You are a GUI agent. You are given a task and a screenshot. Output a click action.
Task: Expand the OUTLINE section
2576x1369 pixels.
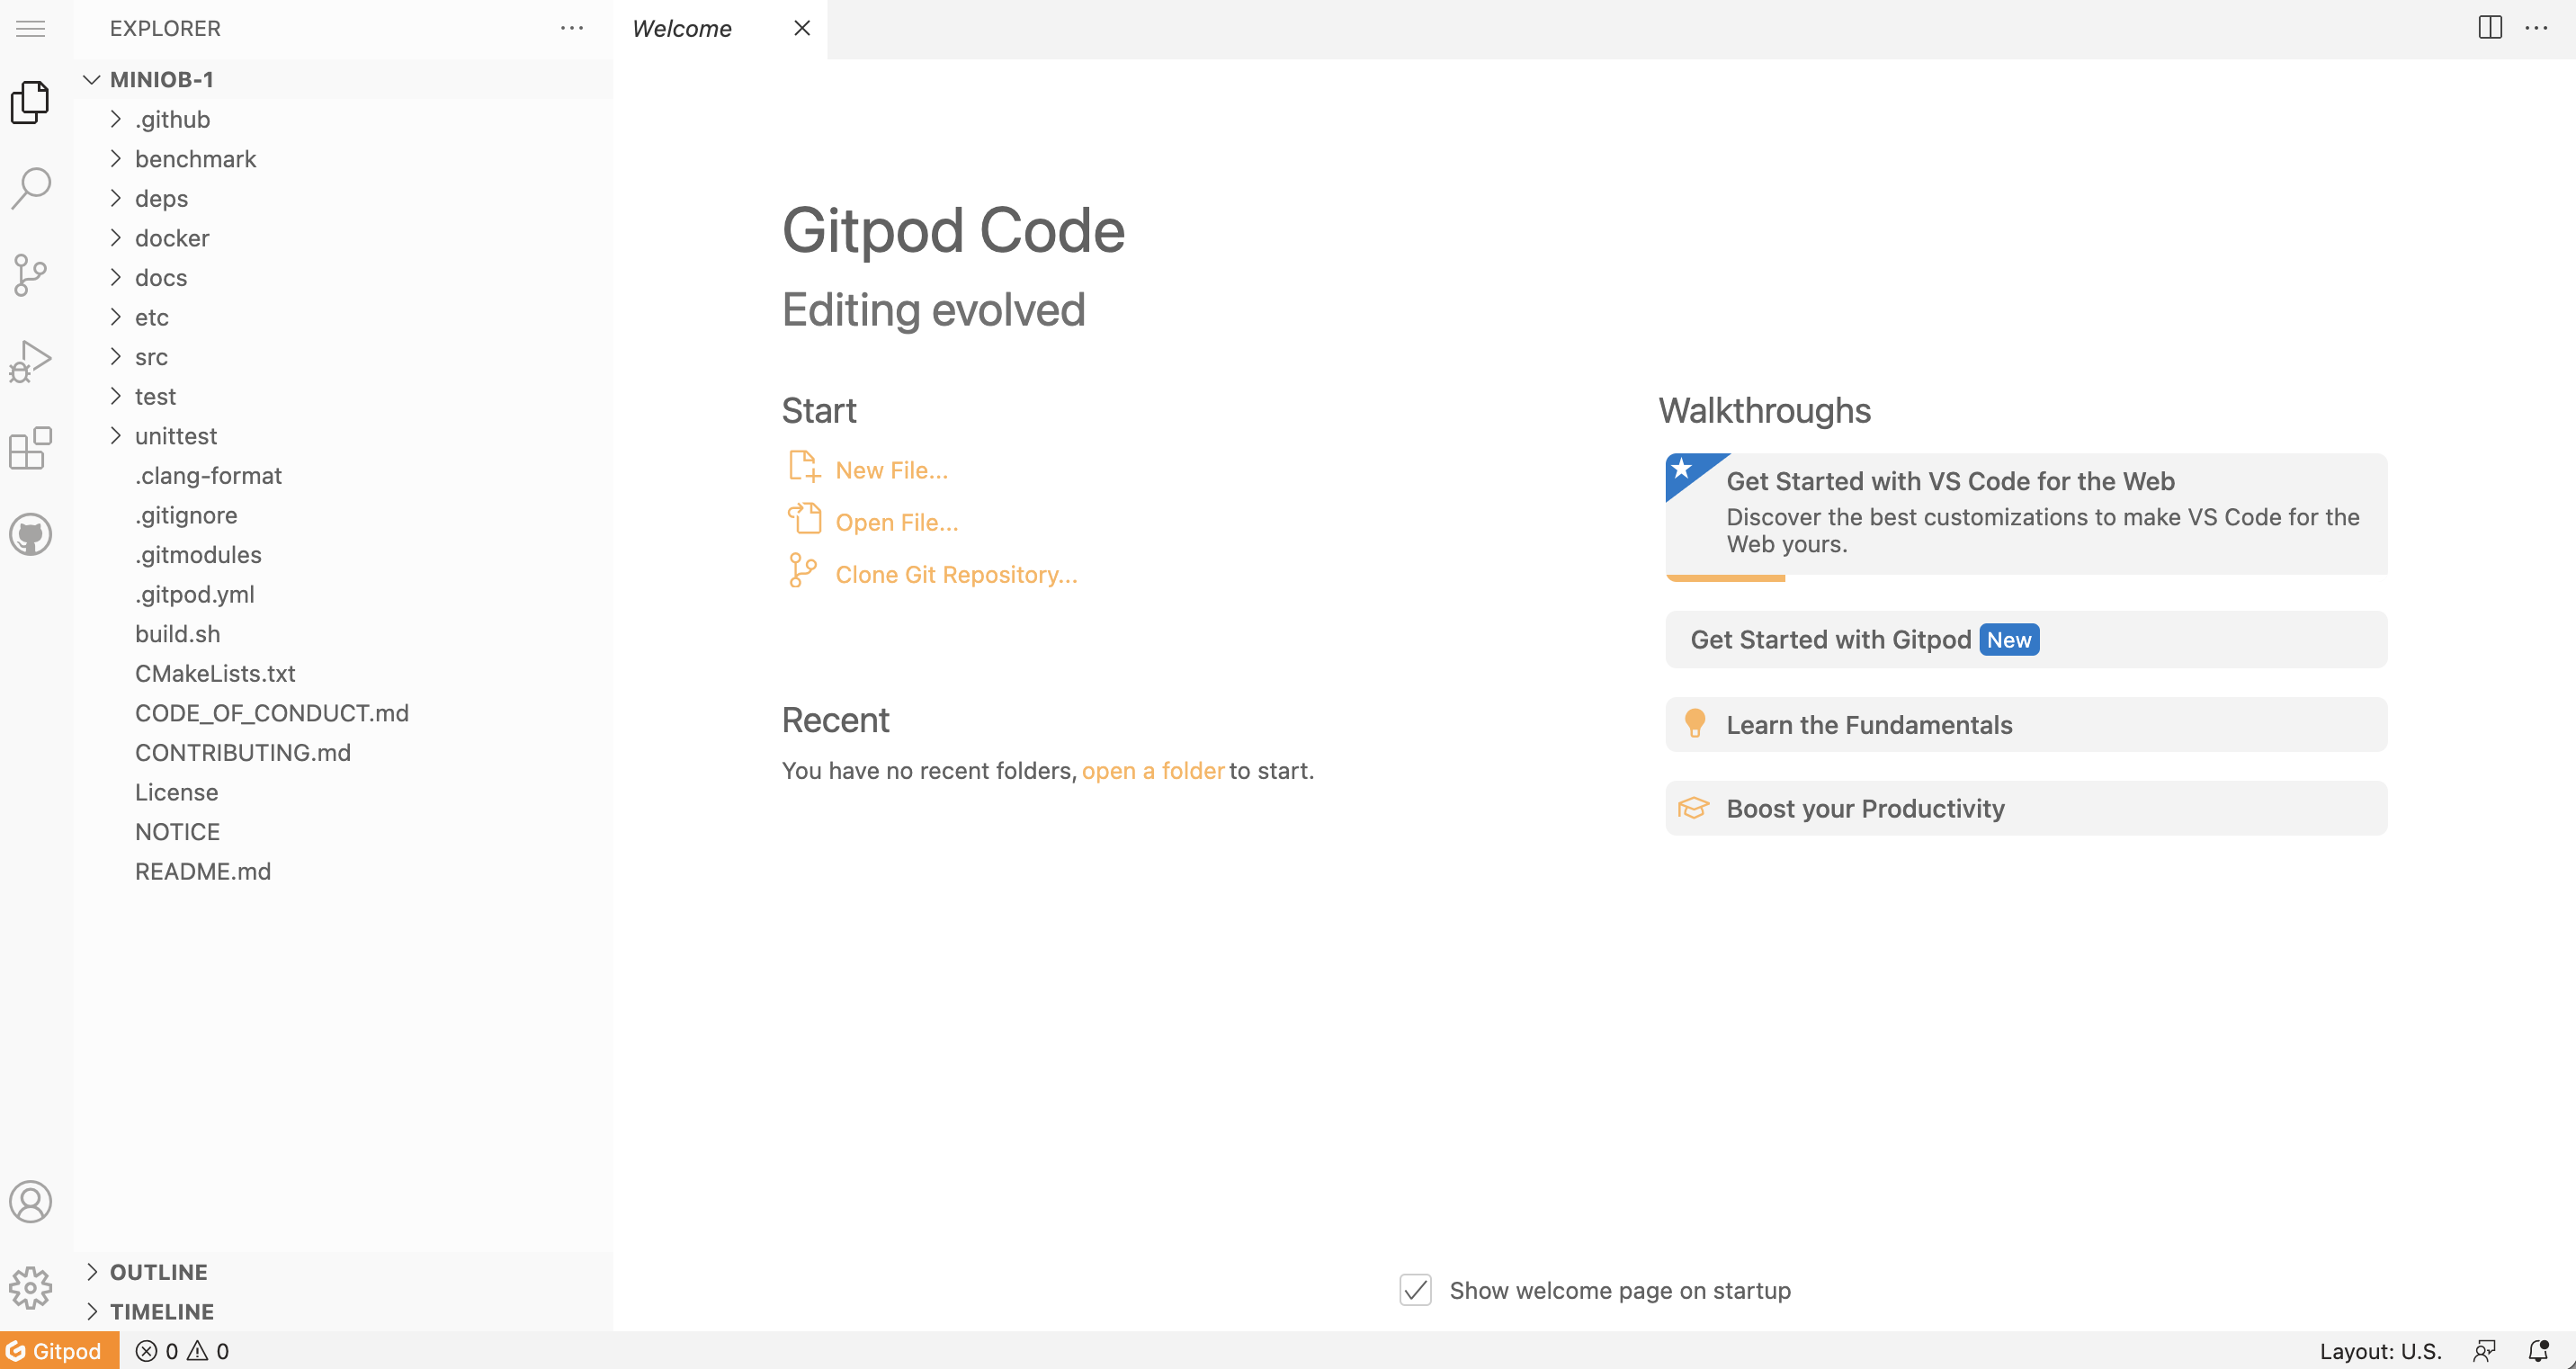[158, 1270]
